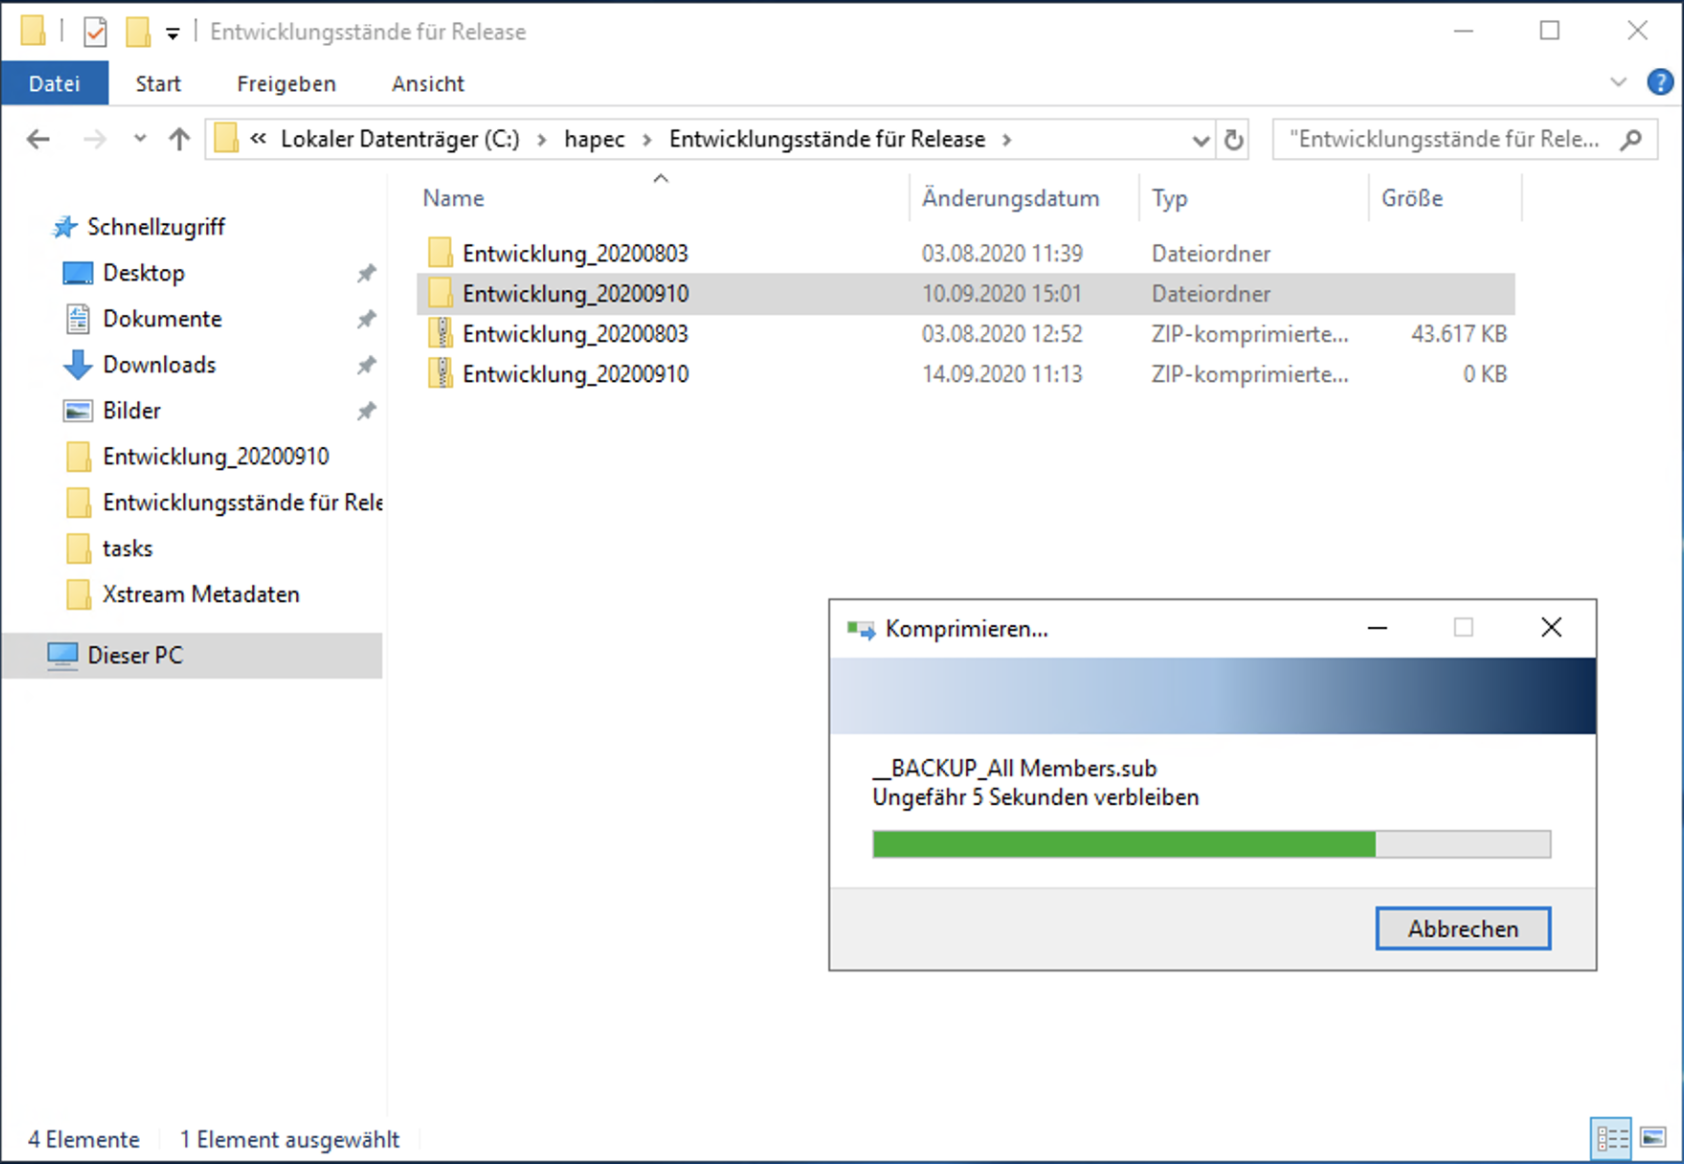This screenshot has height=1164, width=1684.
Task: Click the back navigation arrow
Action: tap(38, 139)
